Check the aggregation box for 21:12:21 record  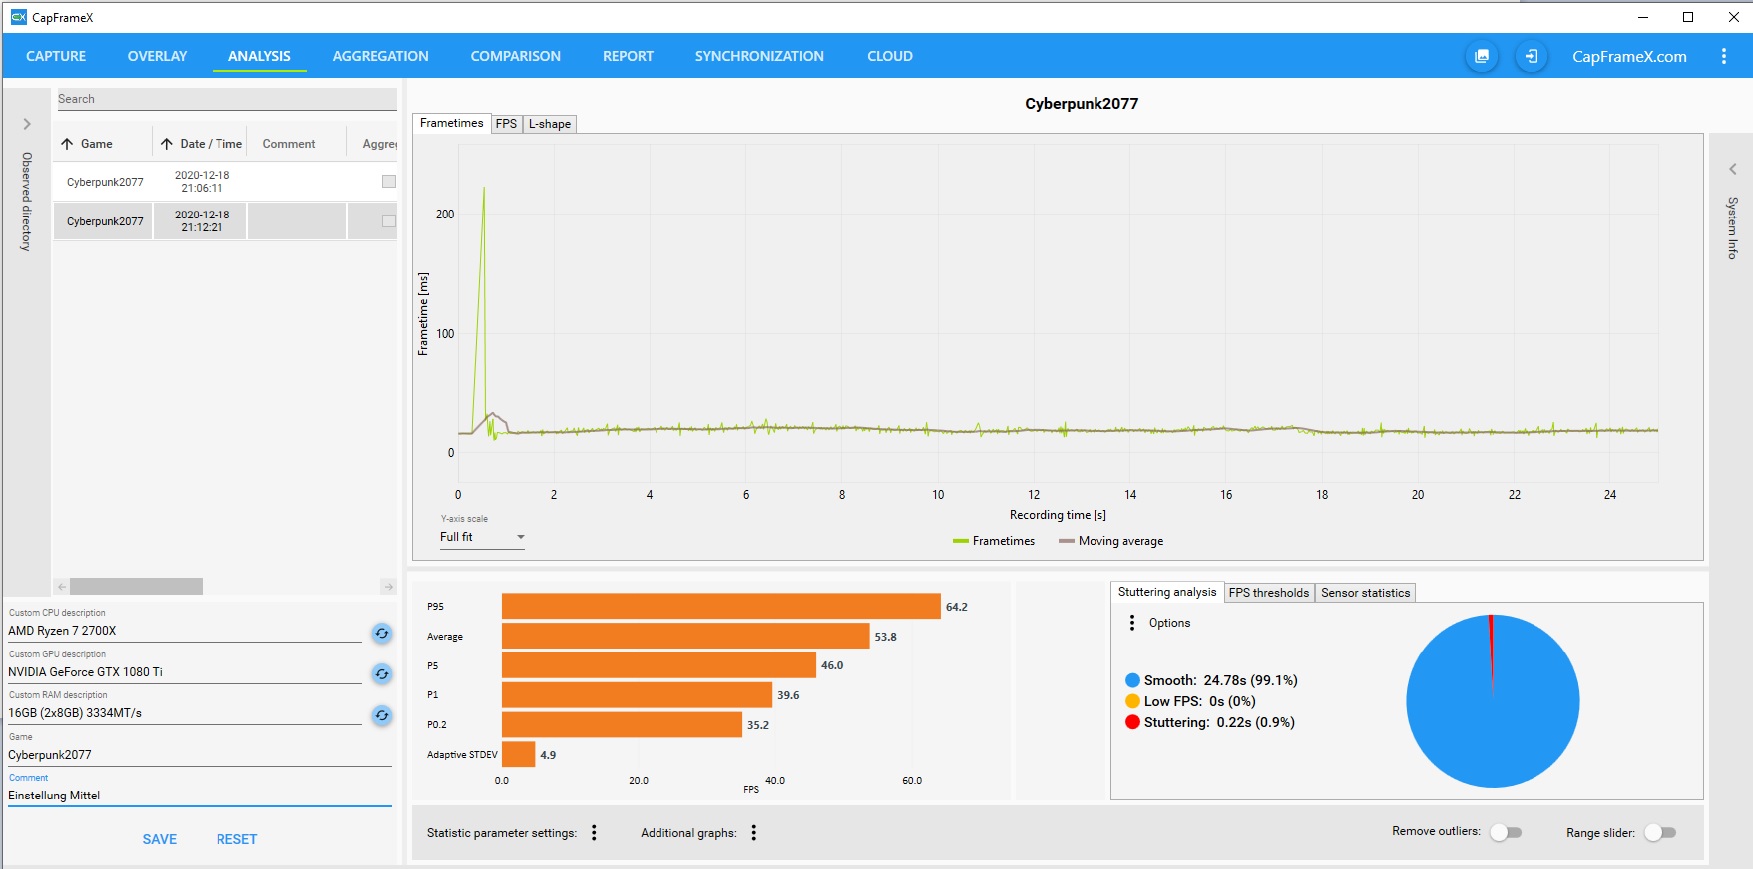[389, 221]
